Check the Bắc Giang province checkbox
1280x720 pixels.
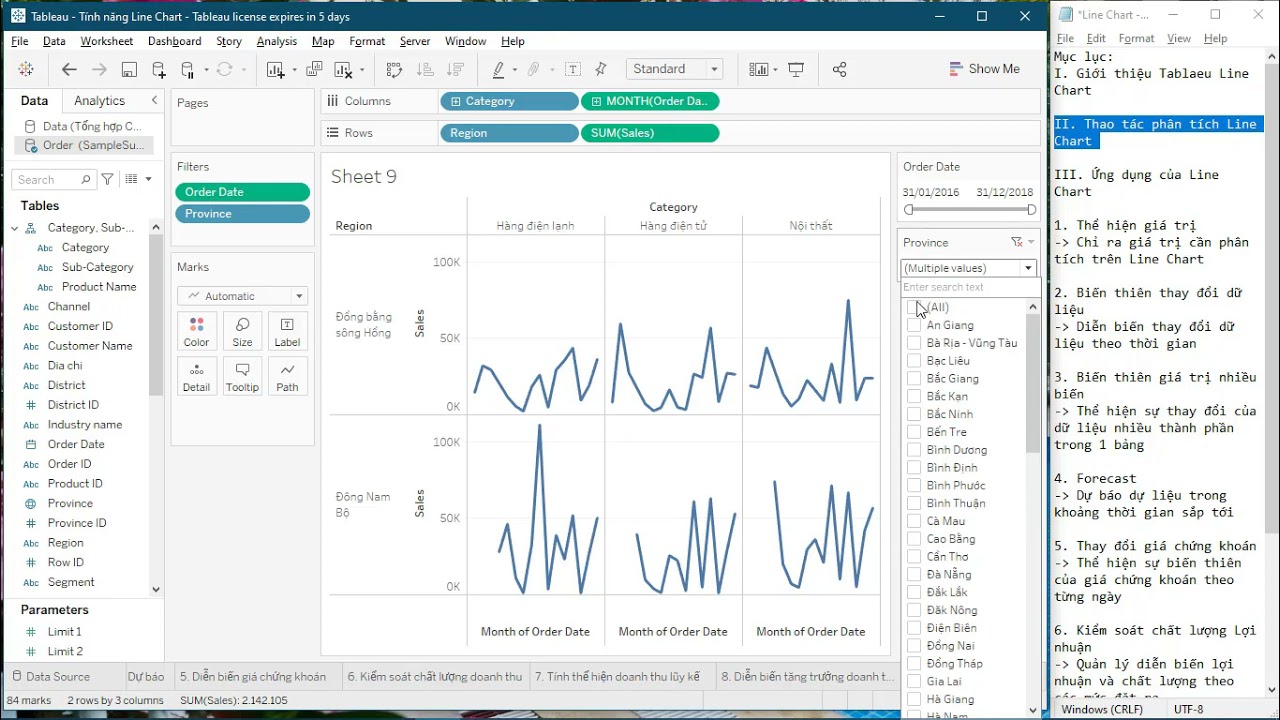point(914,379)
